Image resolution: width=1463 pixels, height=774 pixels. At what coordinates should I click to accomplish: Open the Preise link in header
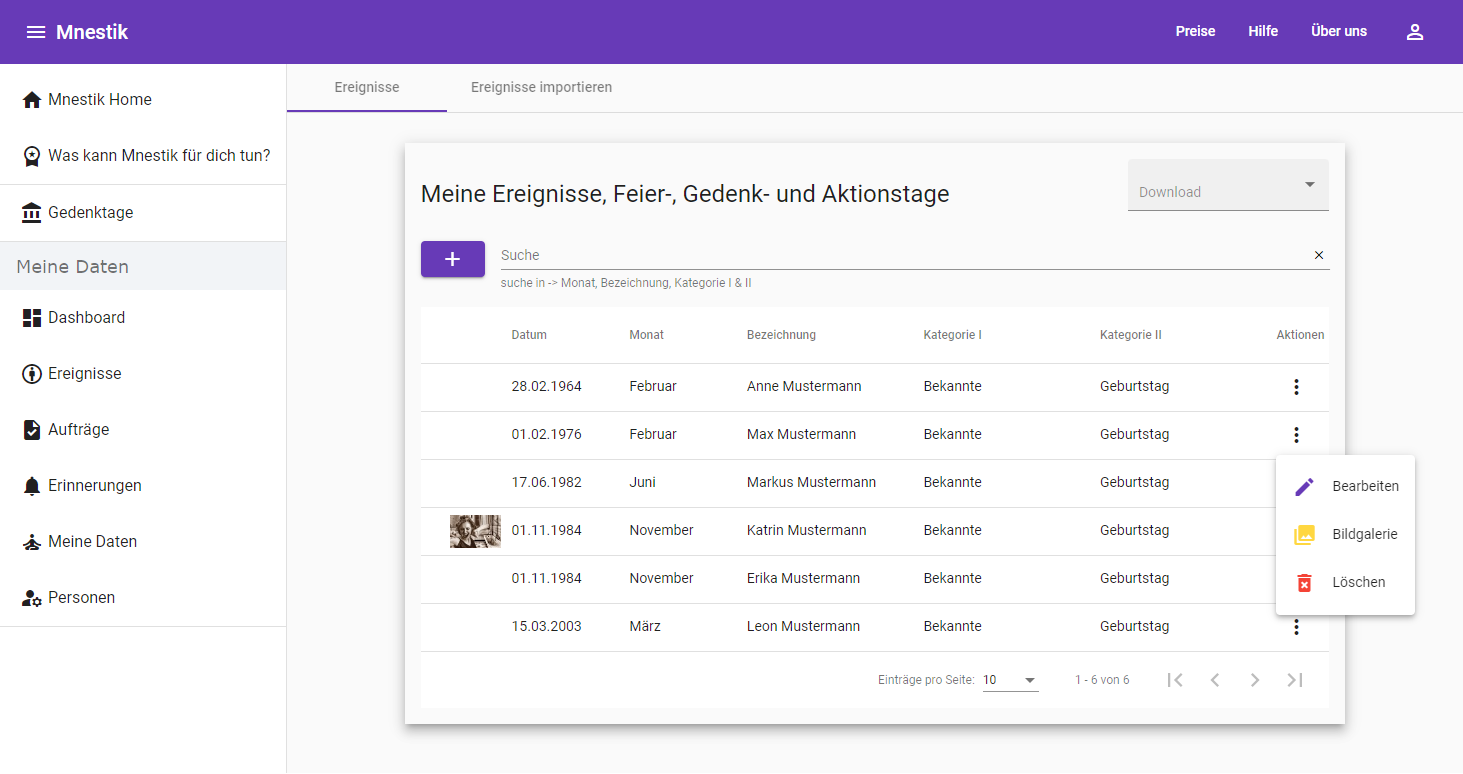pos(1195,32)
